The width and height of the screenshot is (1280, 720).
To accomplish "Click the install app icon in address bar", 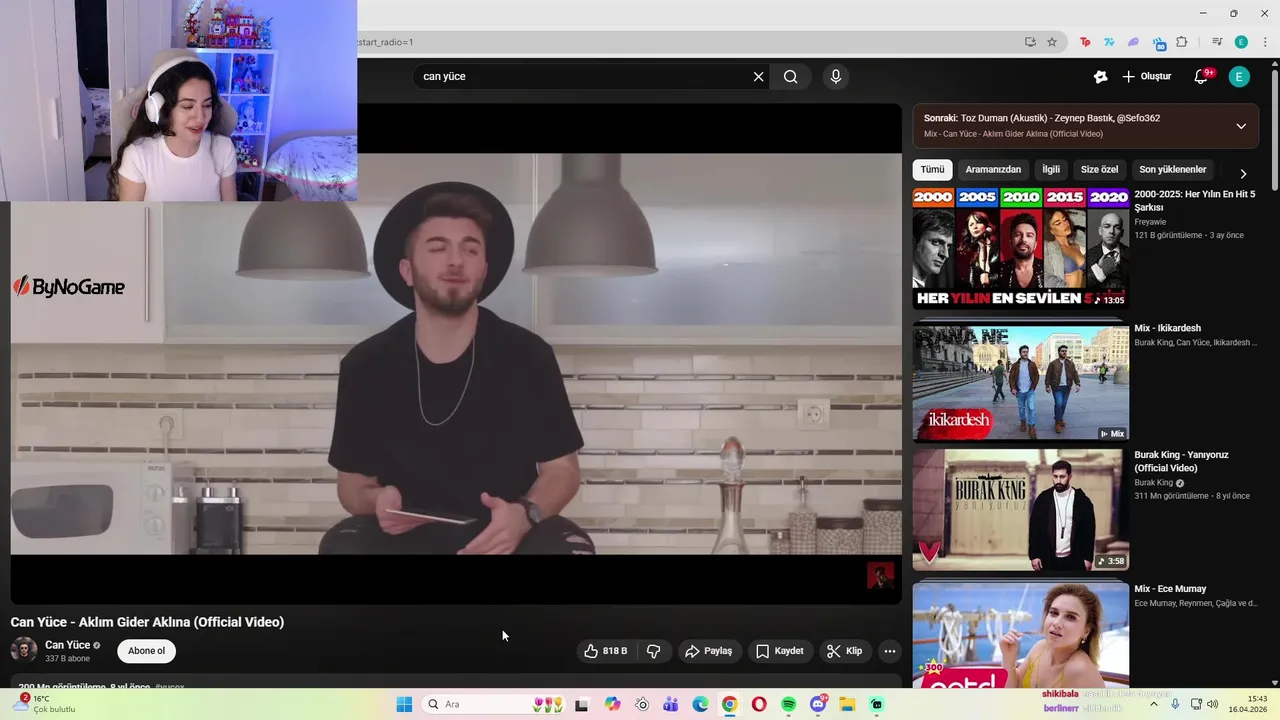I will click(1030, 42).
